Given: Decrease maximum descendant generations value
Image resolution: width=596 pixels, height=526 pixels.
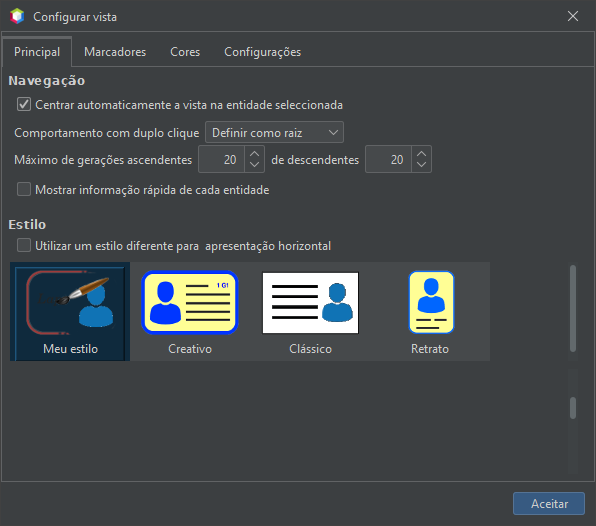Looking at the screenshot, I should (421, 165).
